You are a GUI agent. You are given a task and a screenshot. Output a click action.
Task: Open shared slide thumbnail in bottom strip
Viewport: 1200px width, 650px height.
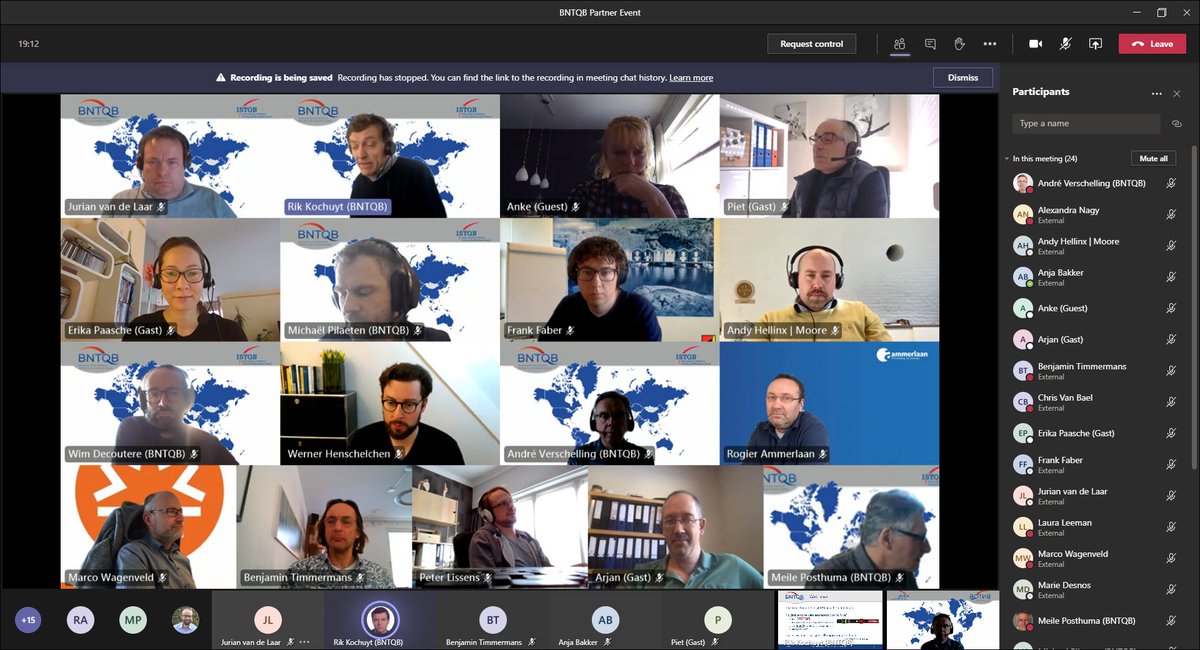coord(830,620)
